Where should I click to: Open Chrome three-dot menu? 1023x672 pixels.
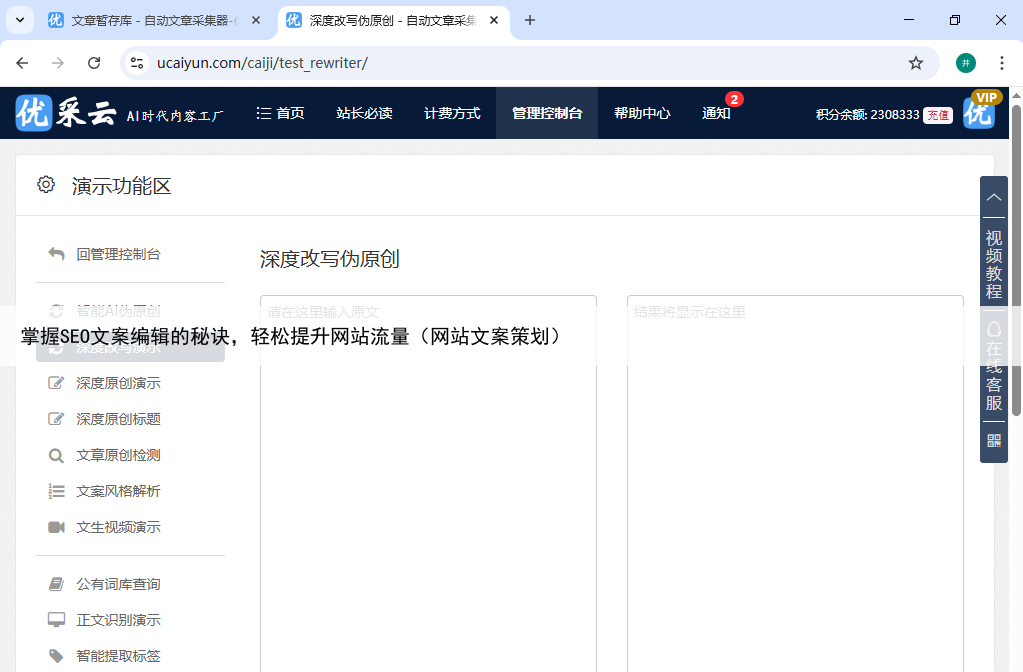pos(1001,63)
